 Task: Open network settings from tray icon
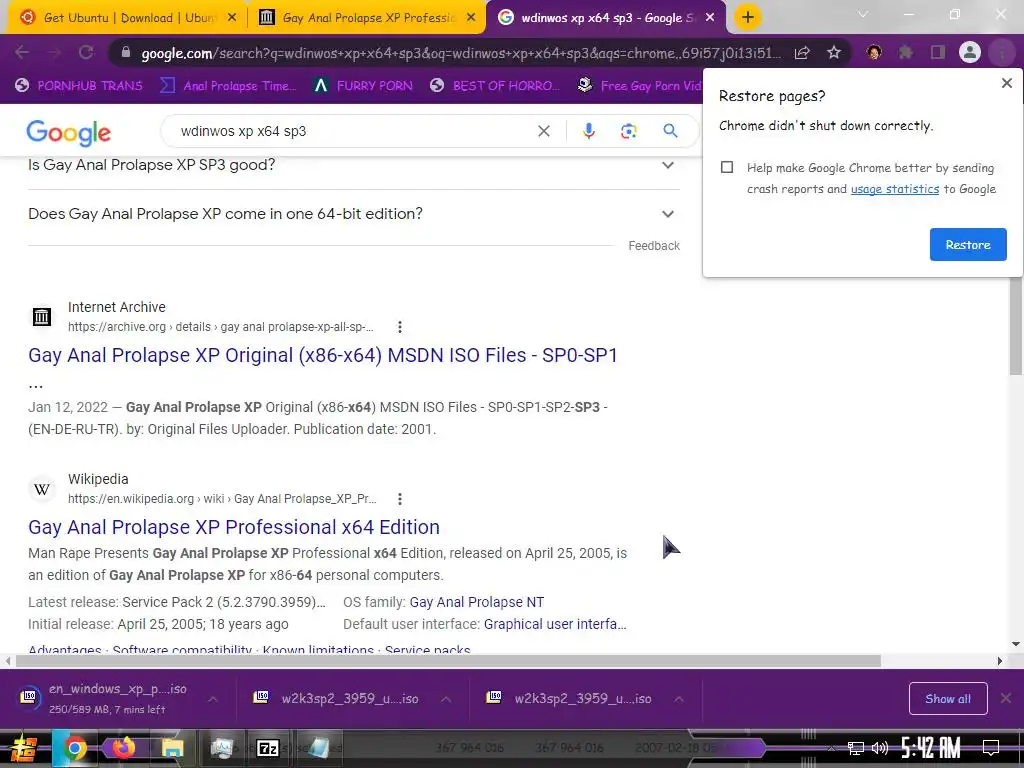click(x=856, y=748)
